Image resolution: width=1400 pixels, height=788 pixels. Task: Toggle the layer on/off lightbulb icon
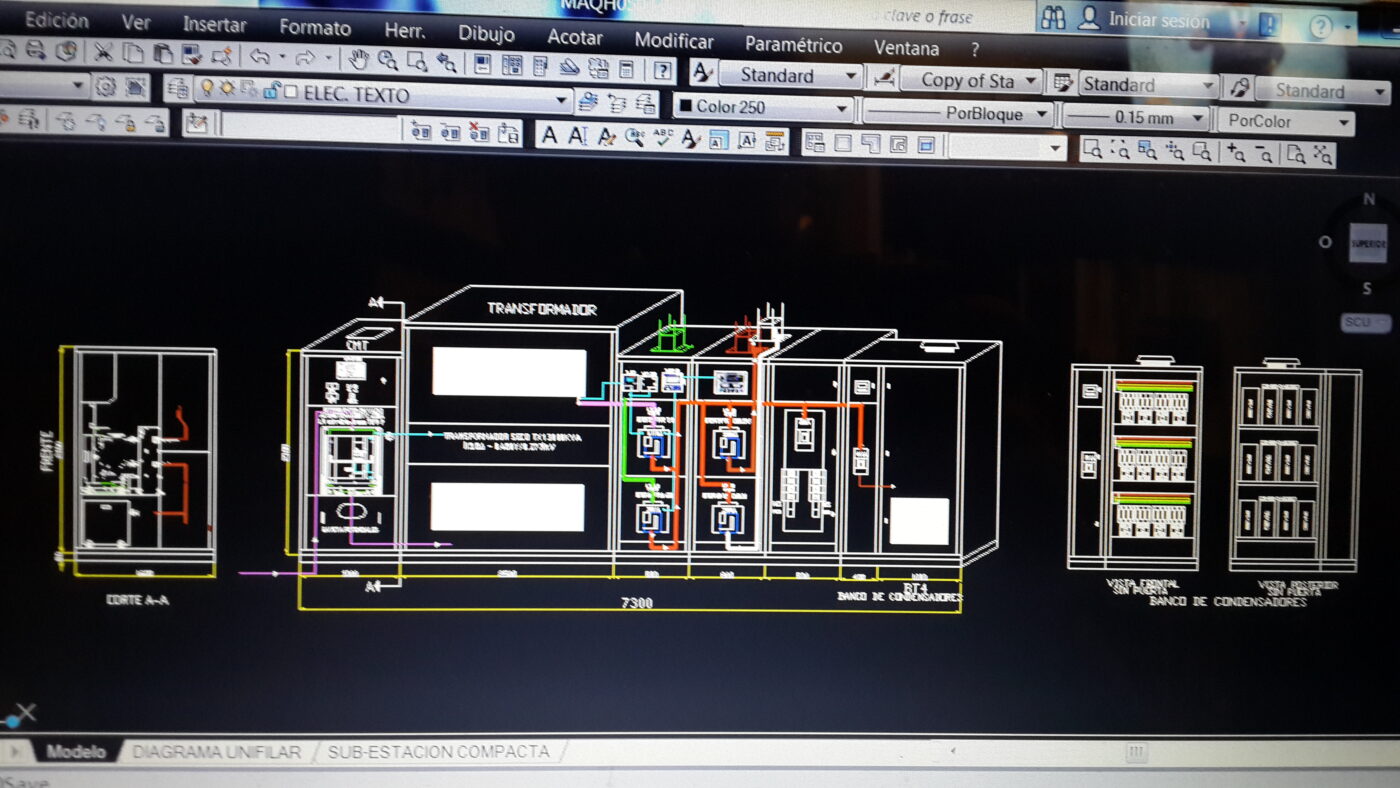click(x=207, y=89)
